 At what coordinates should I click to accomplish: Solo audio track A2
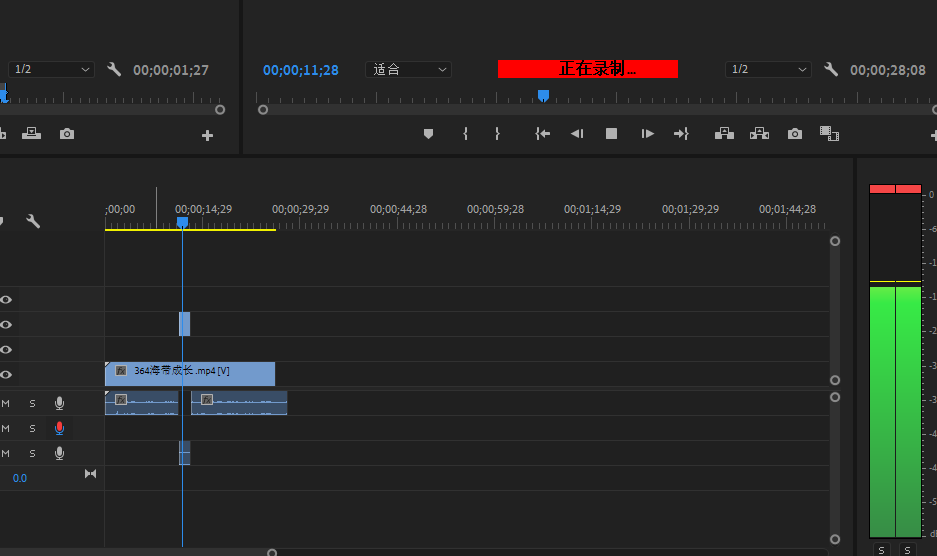(32, 429)
